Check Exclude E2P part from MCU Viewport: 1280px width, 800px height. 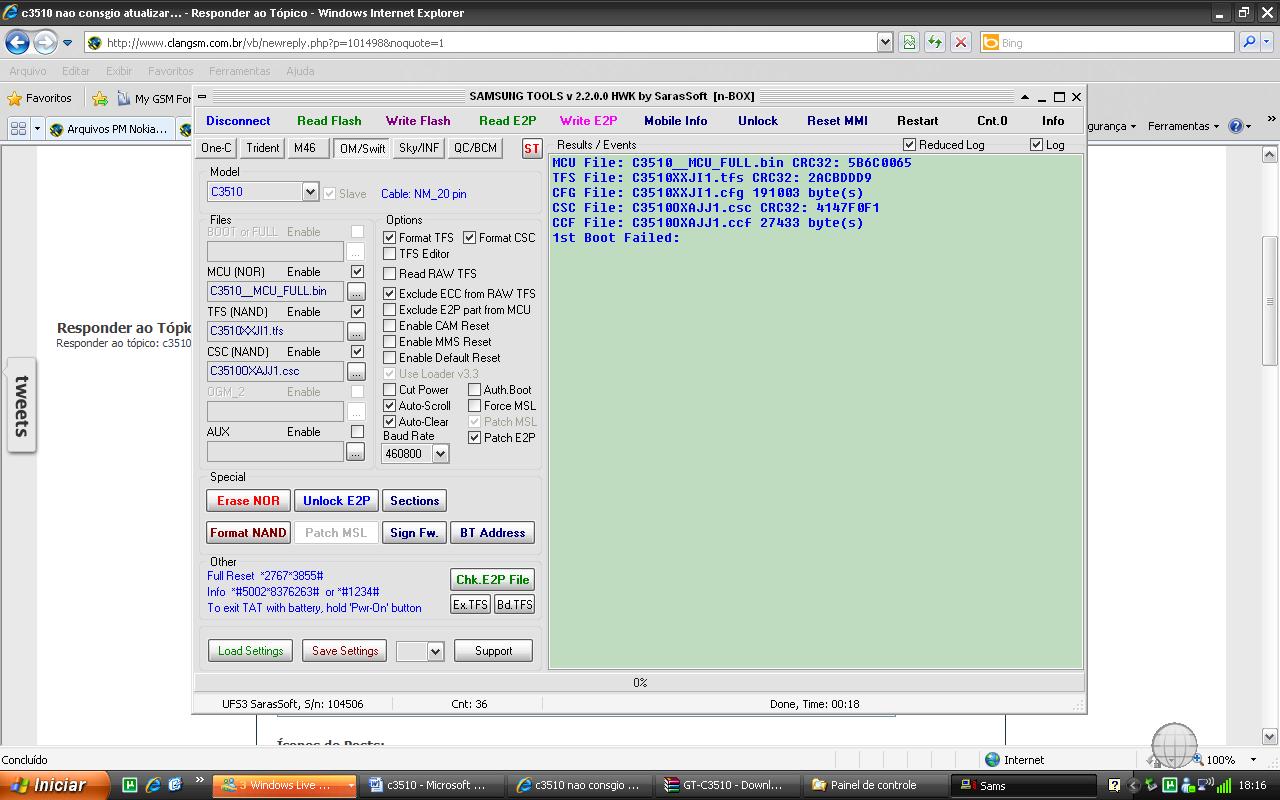coord(390,310)
